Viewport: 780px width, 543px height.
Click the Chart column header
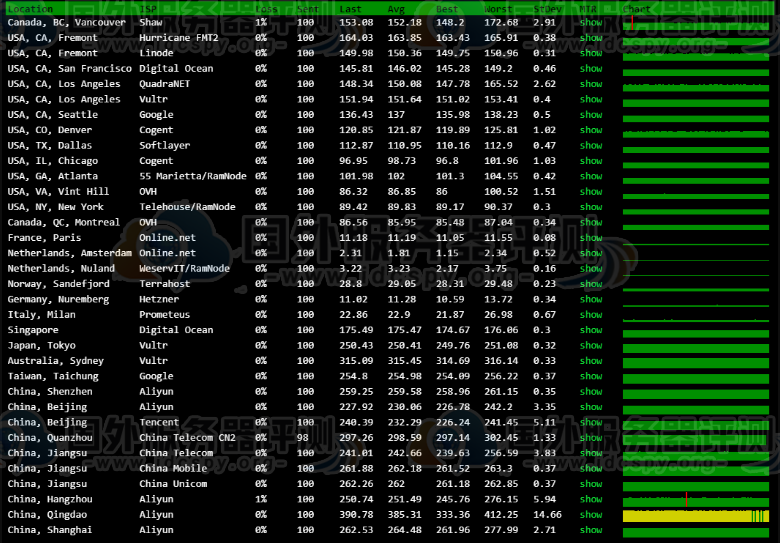636,9
